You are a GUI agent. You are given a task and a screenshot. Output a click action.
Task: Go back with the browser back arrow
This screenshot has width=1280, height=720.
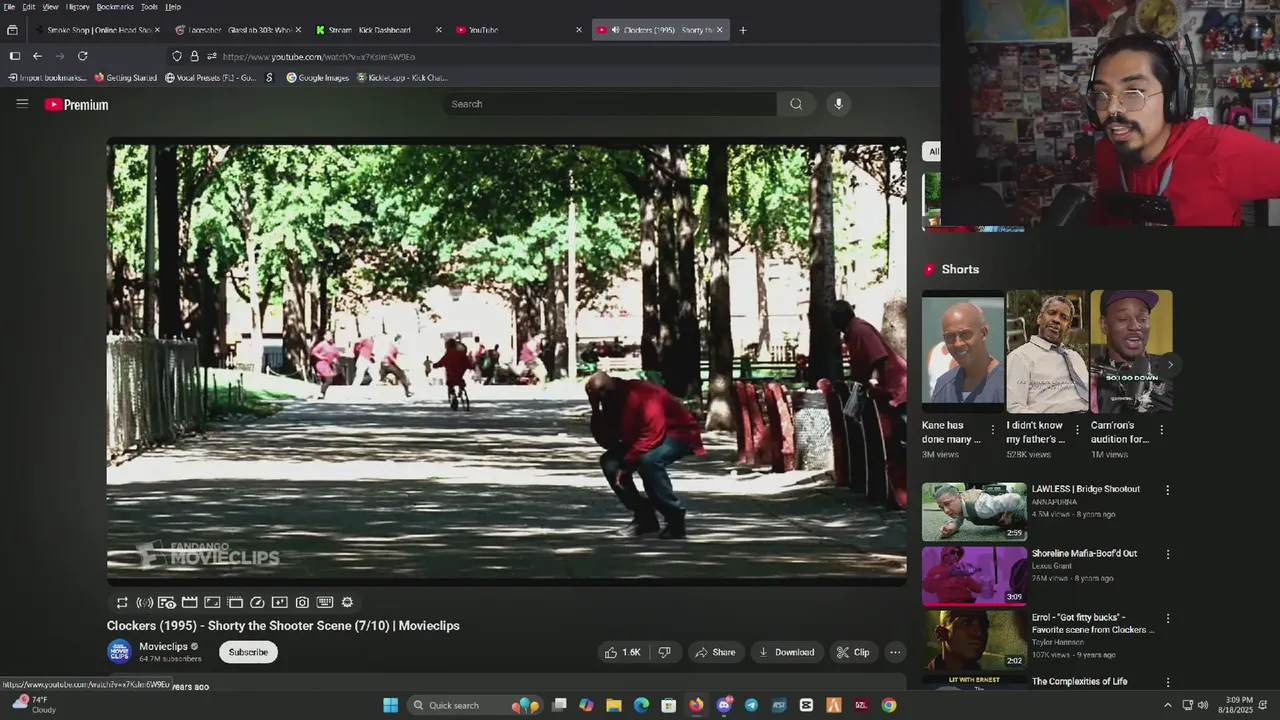click(x=37, y=56)
